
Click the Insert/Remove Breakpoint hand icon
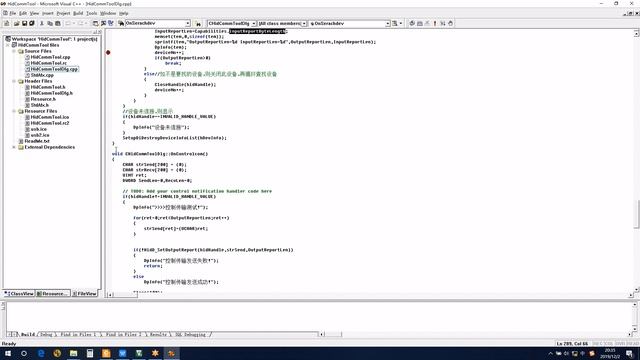450,24
